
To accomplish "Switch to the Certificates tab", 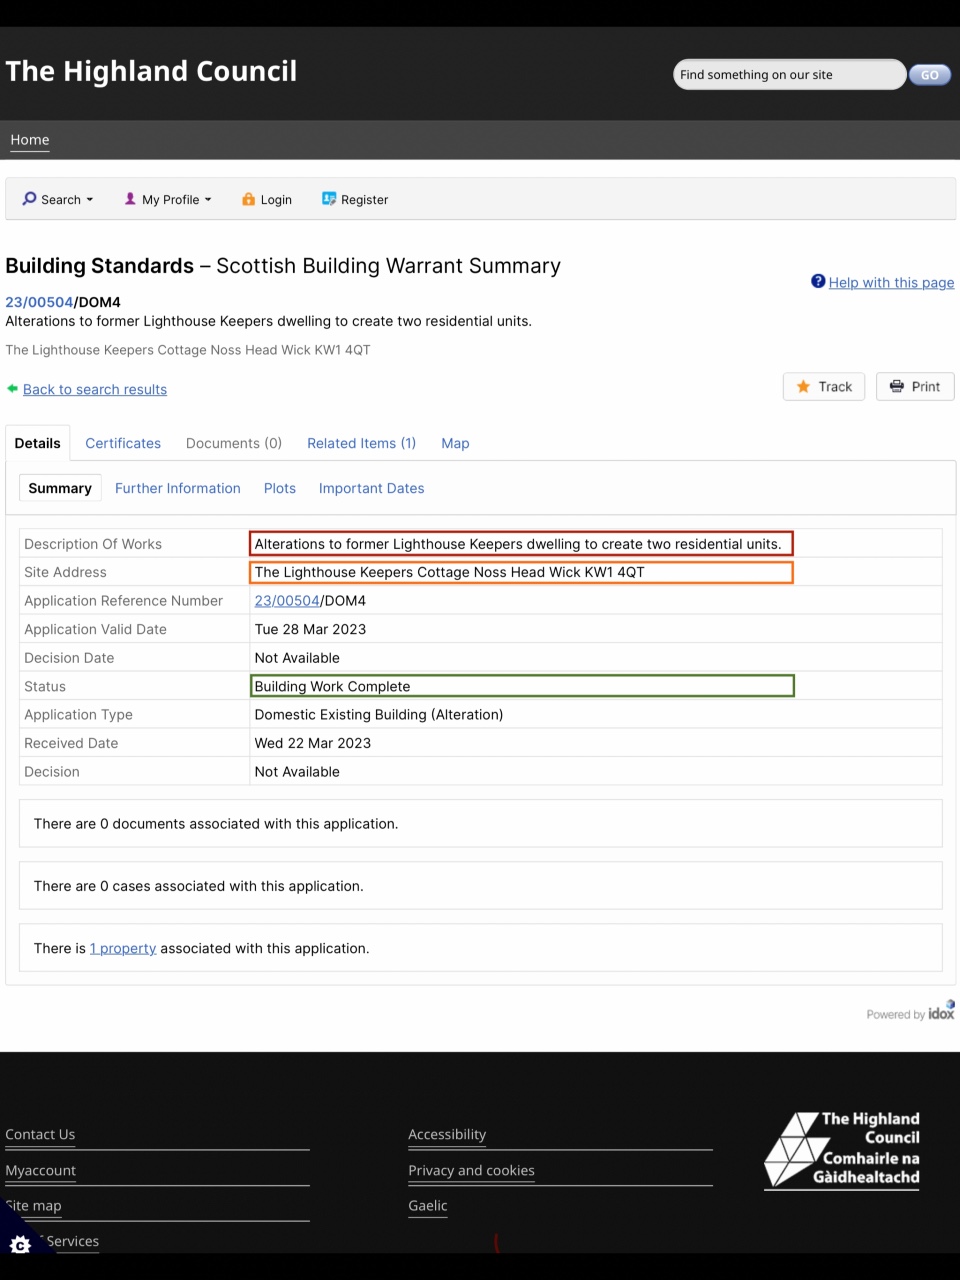I will click(123, 443).
